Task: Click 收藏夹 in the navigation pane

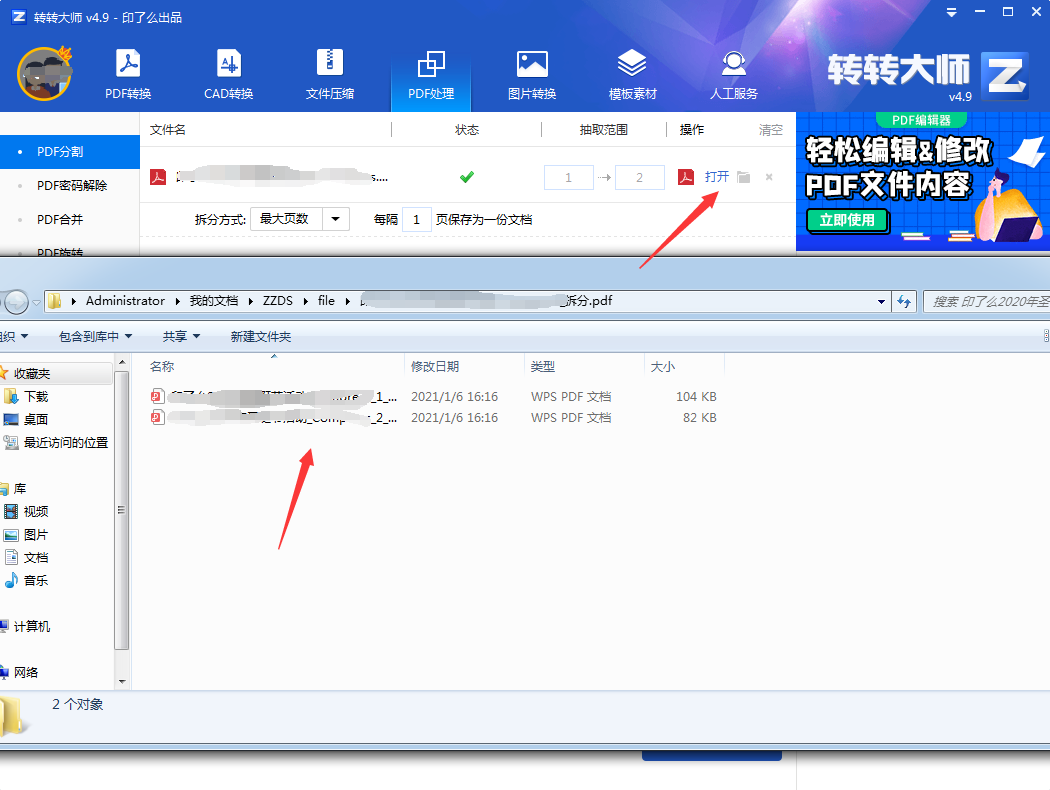Action: tap(32, 374)
